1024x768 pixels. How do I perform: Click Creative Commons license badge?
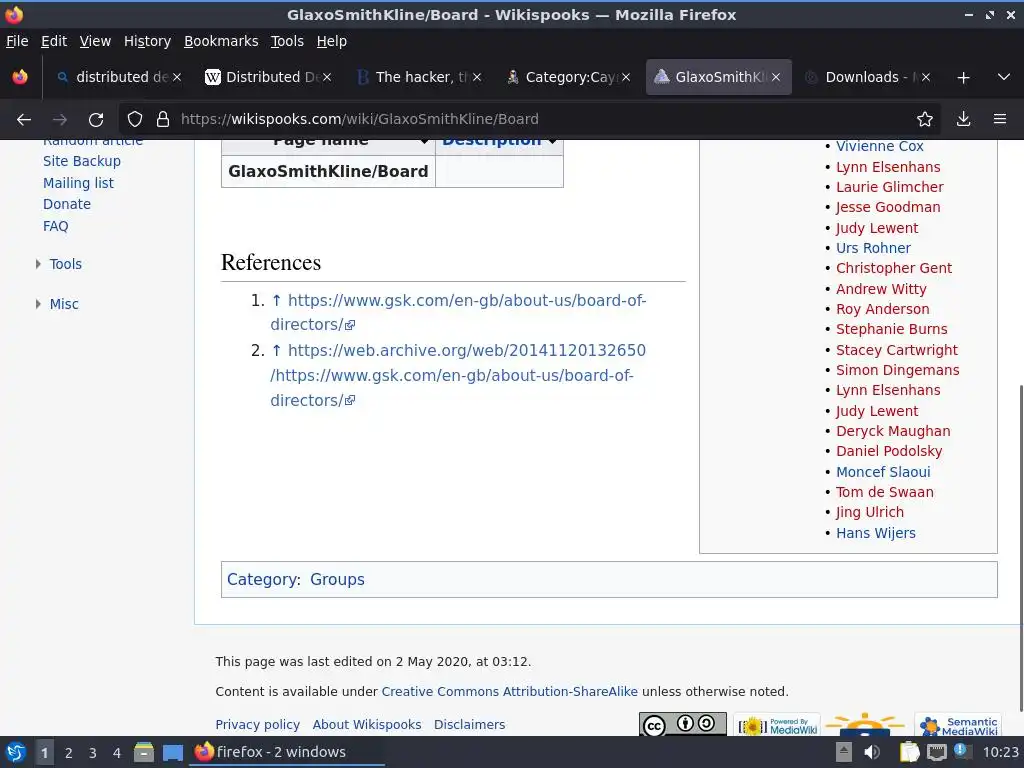682,724
